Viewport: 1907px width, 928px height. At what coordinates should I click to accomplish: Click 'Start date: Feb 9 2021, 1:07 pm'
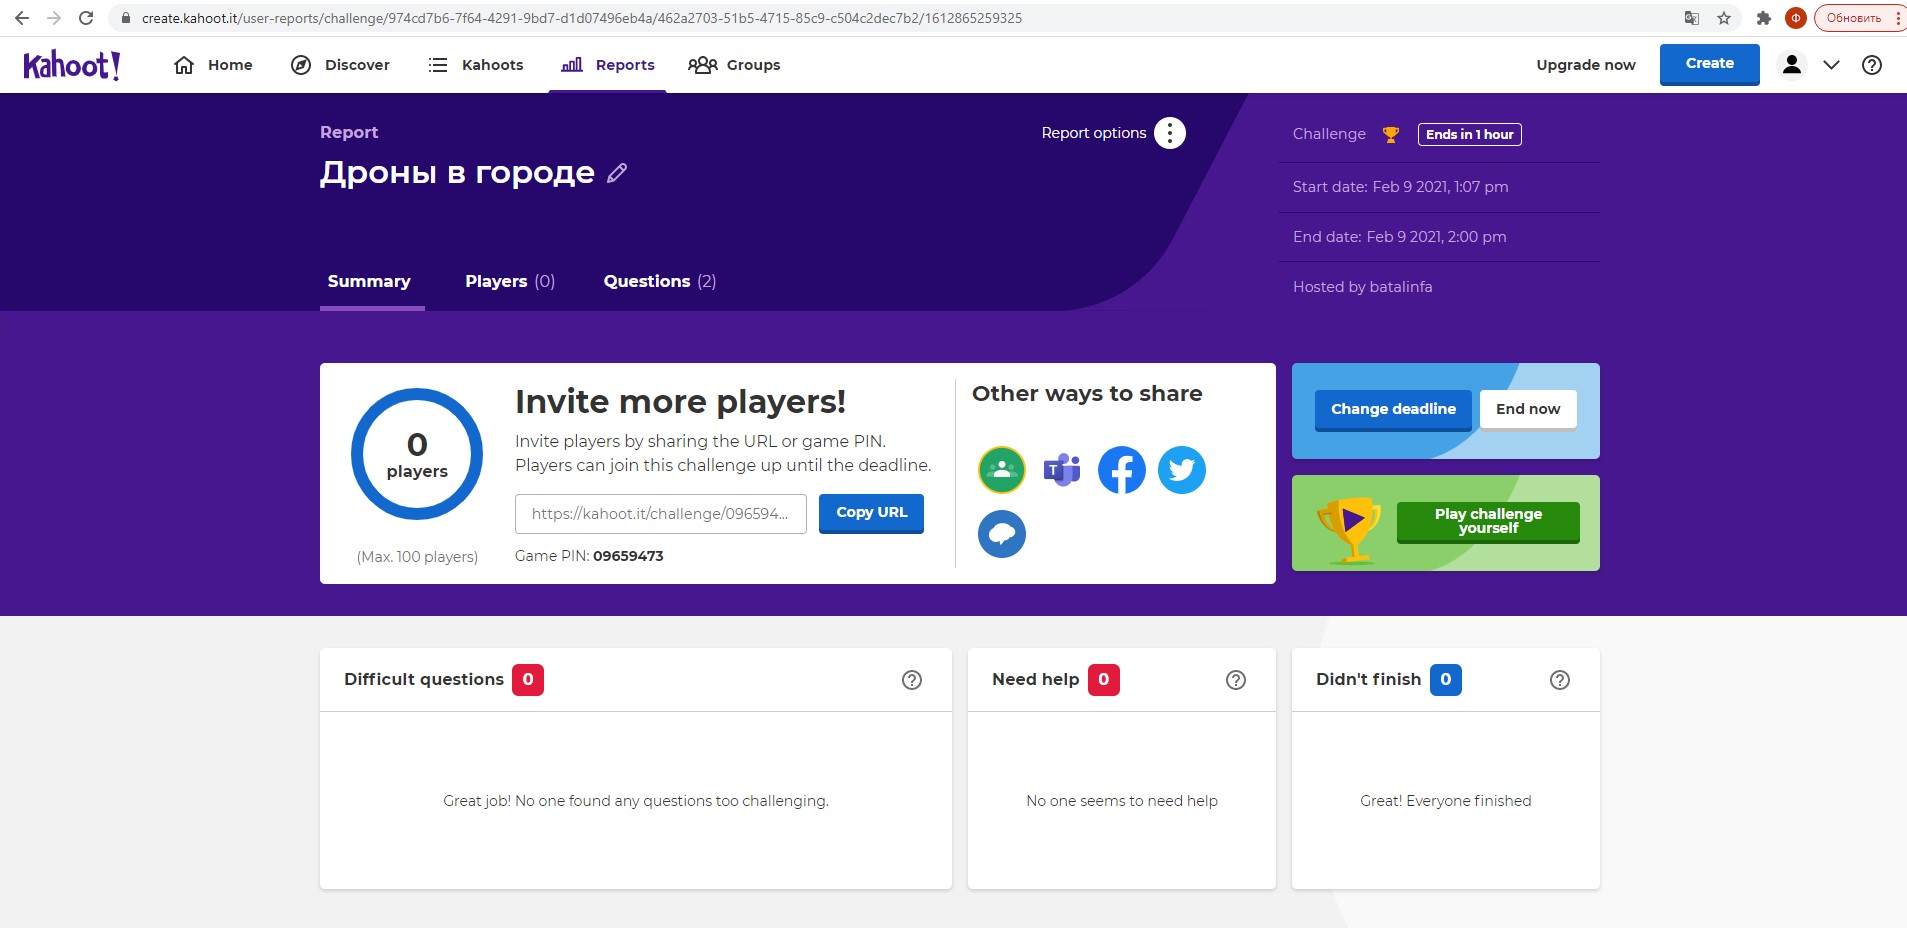(1400, 187)
